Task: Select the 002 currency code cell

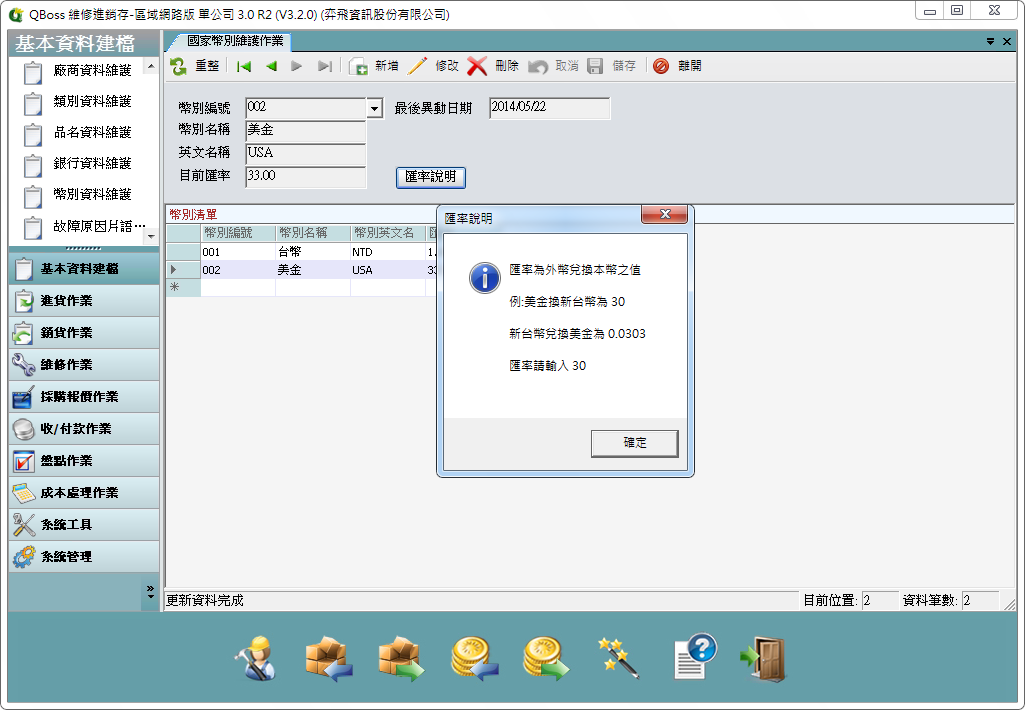Action: click(x=238, y=270)
